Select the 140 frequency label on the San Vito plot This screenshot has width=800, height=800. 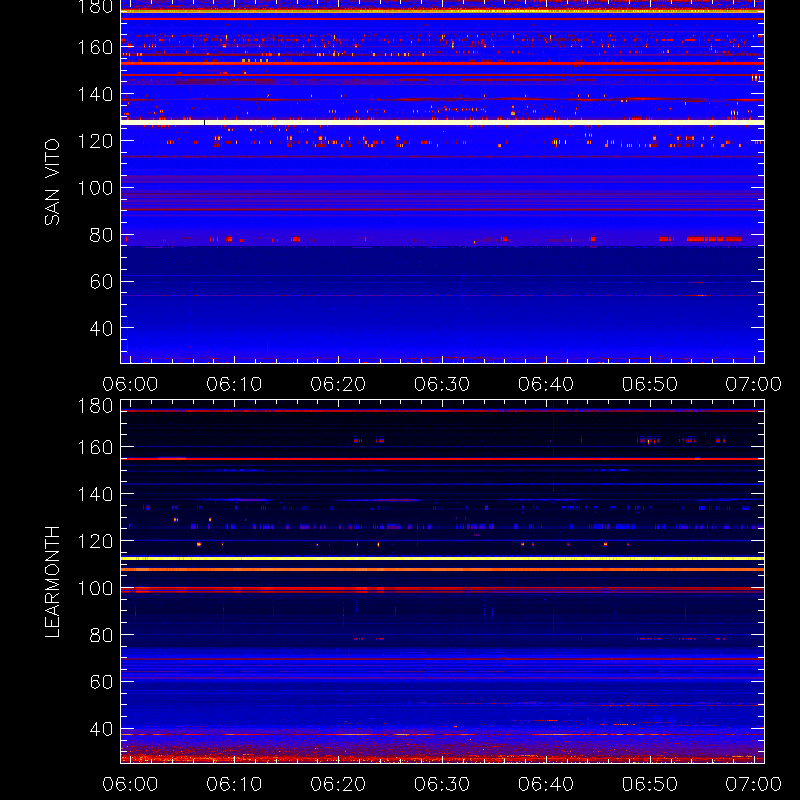(x=95, y=94)
